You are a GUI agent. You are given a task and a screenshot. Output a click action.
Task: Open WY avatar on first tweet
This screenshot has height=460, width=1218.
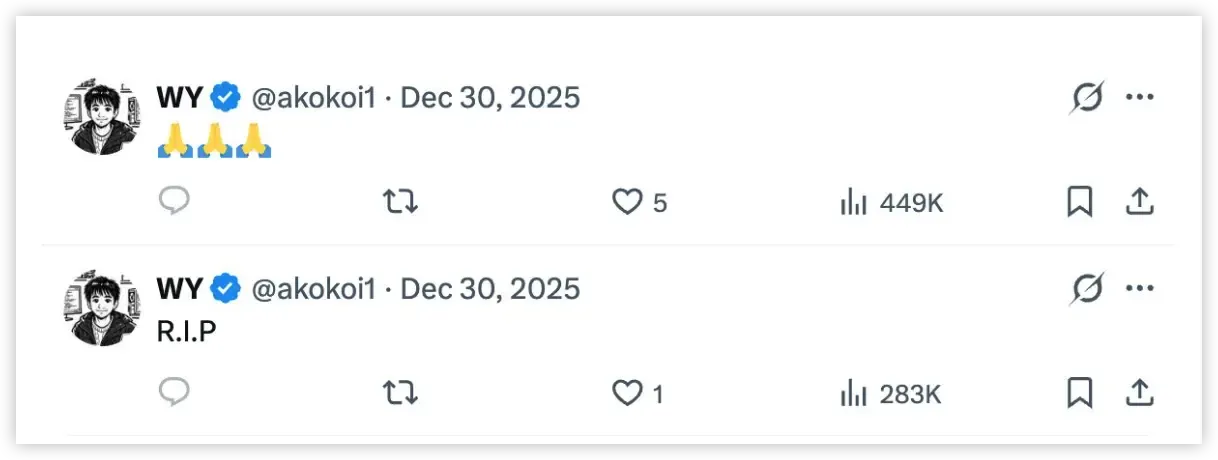point(101,117)
